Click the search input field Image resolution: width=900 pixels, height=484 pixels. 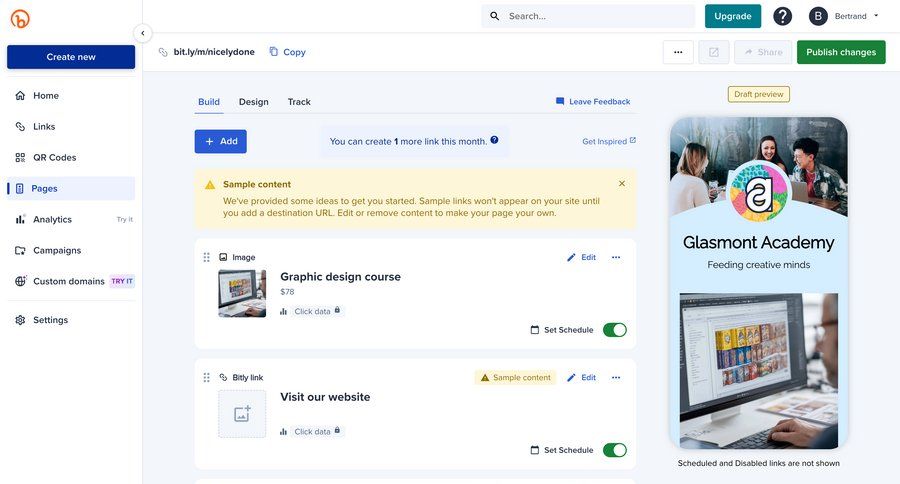597,16
